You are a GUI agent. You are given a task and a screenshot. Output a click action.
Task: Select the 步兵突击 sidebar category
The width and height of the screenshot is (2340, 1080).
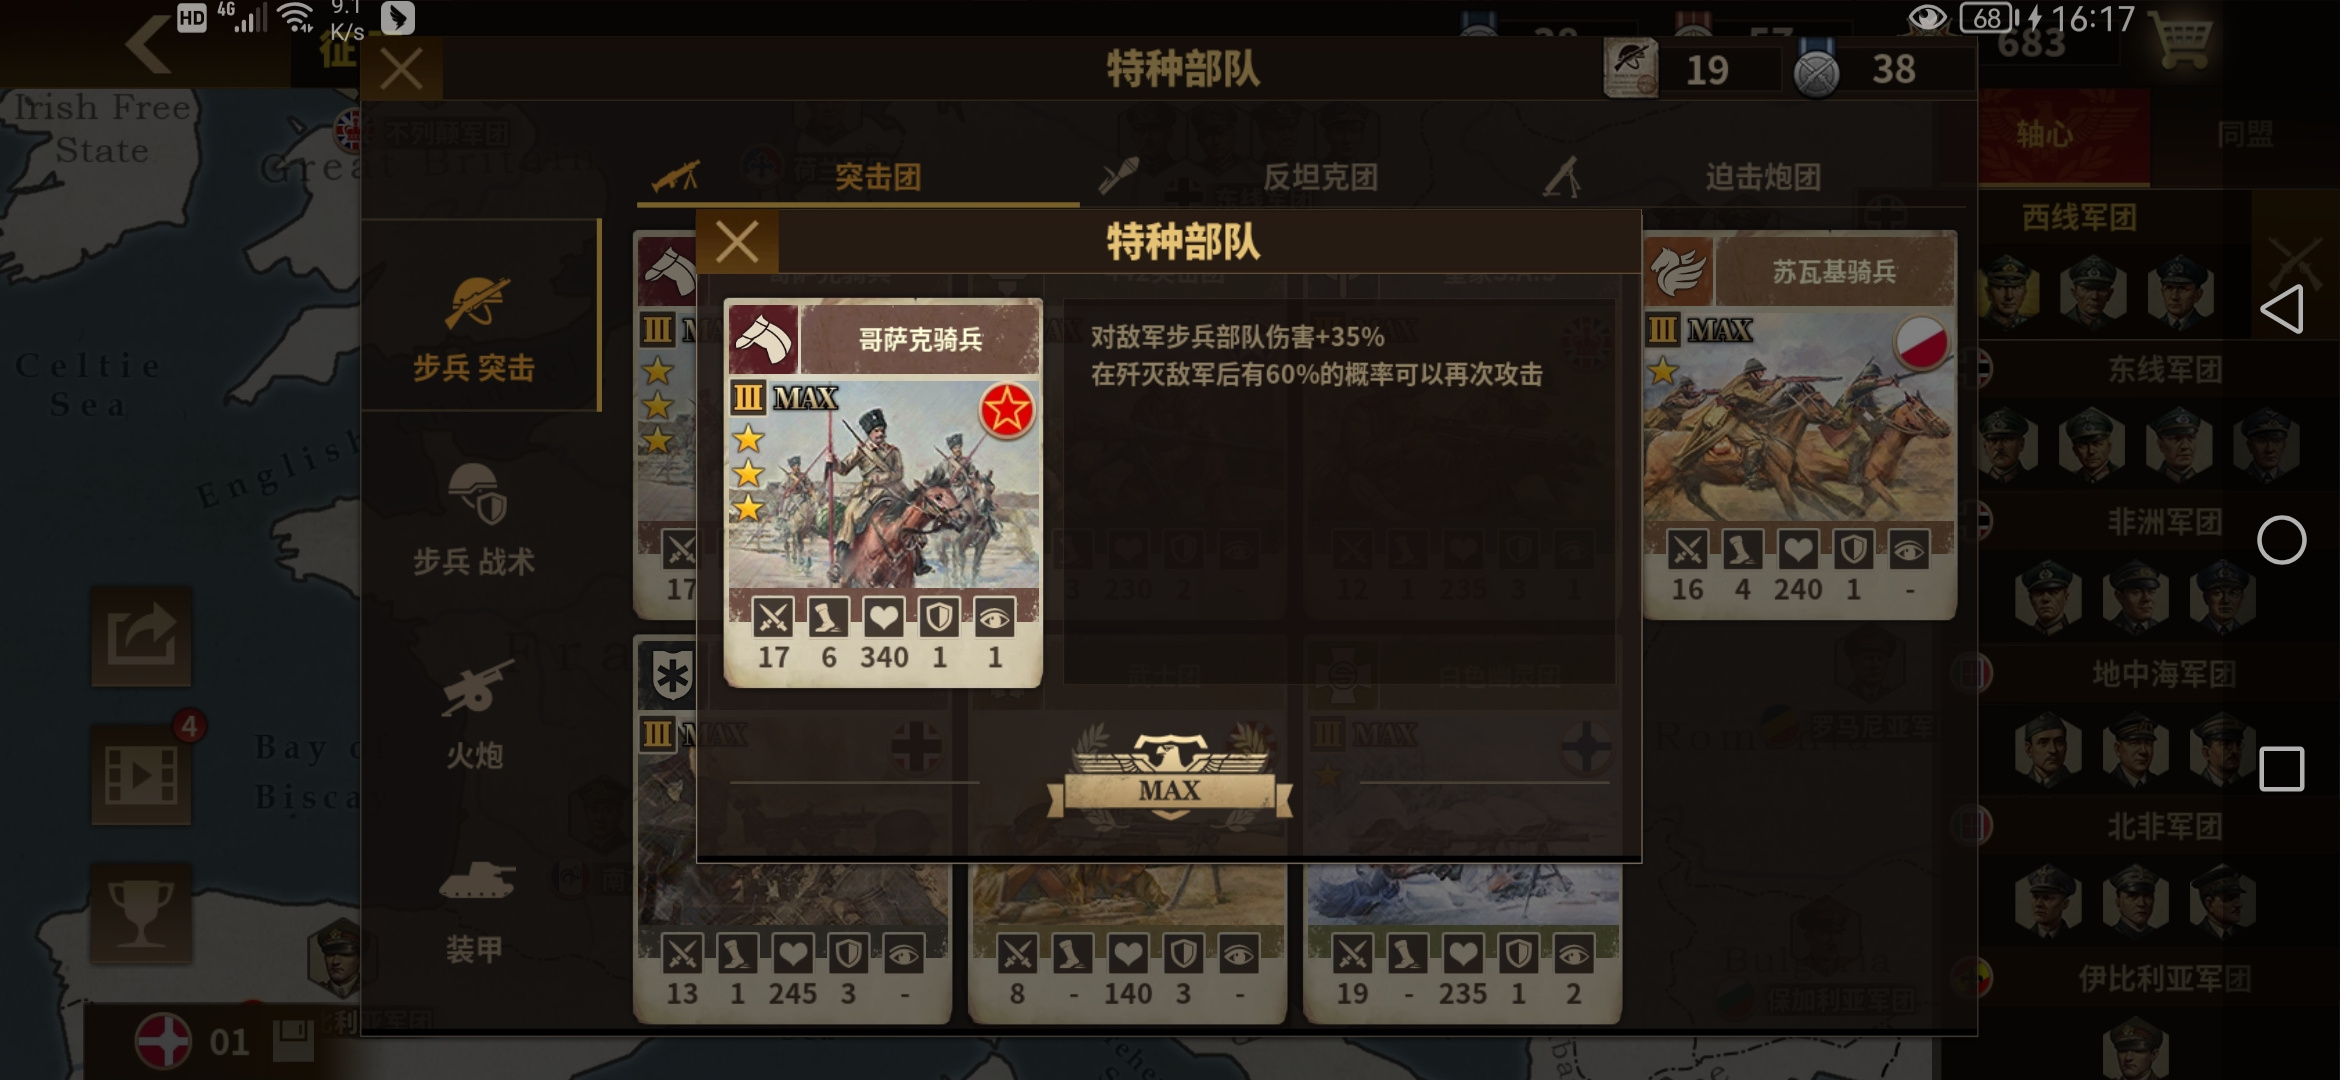coord(477,328)
